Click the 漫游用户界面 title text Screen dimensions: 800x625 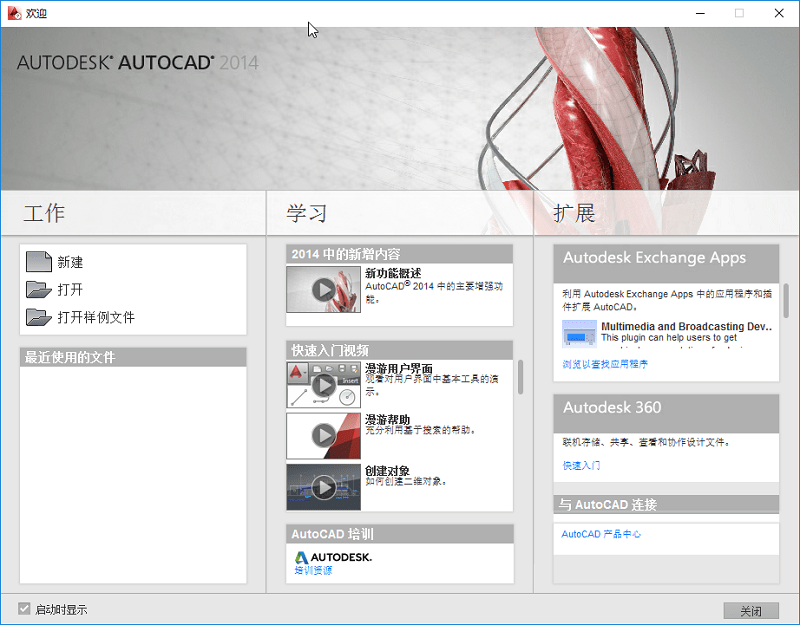point(399,368)
